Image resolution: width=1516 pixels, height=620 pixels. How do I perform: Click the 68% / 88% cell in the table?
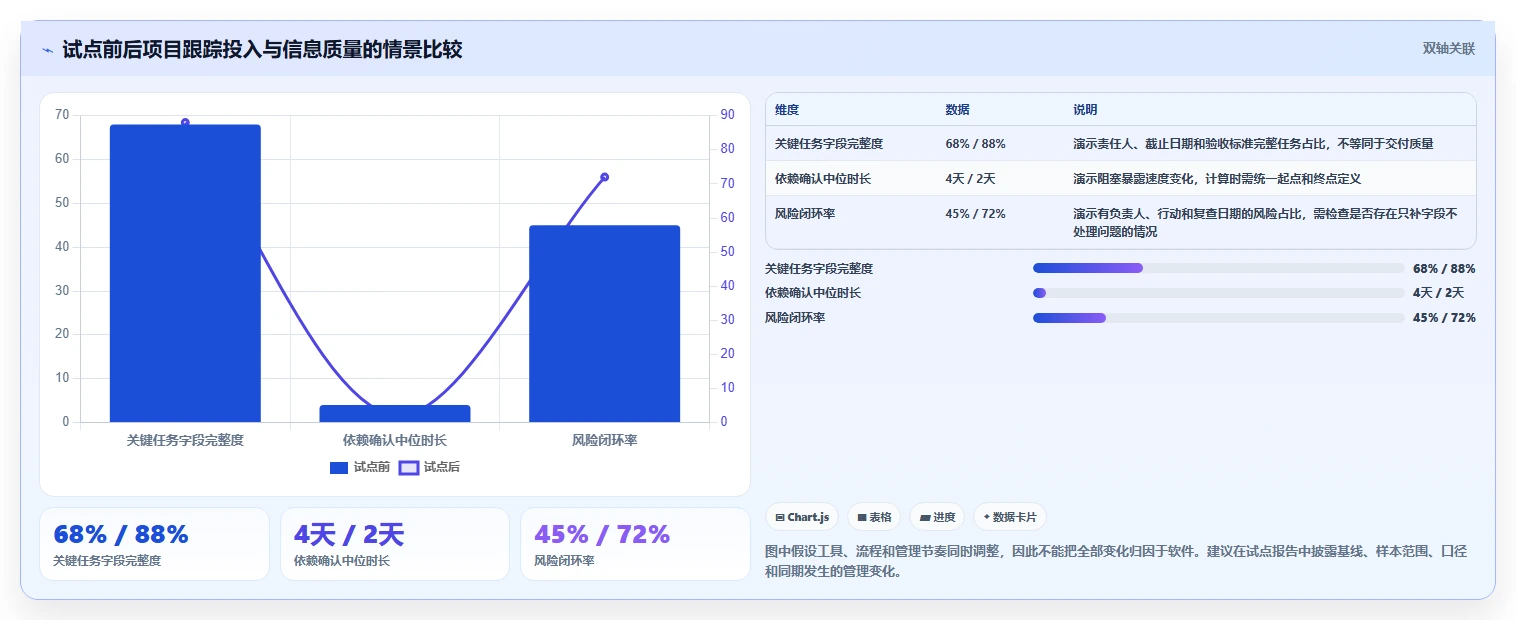point(975,144)
